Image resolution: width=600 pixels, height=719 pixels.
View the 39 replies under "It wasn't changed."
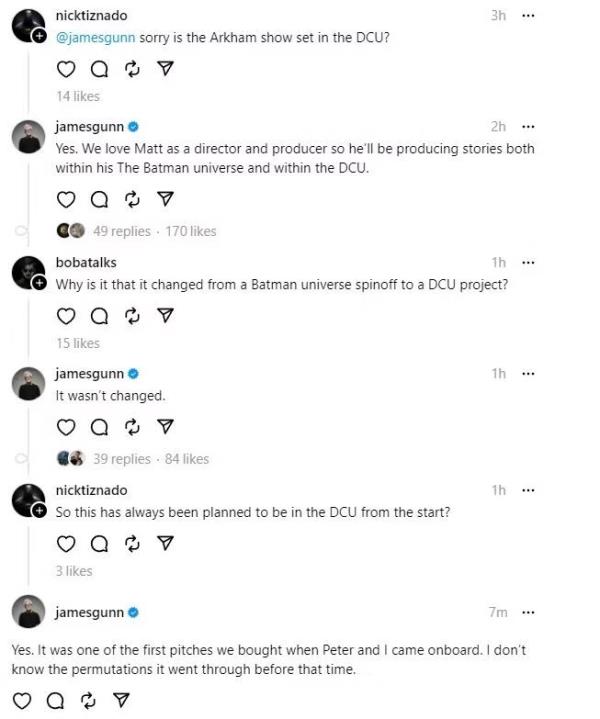(121, 459)
